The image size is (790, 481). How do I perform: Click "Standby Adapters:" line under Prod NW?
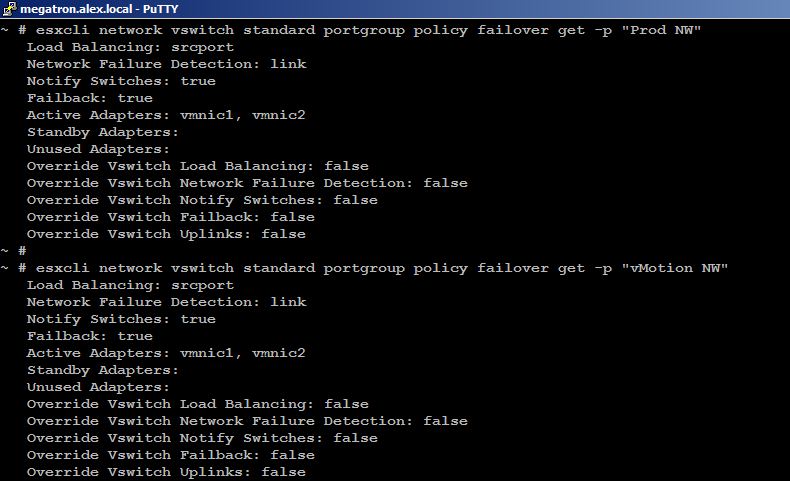click(x=103, y=132)
